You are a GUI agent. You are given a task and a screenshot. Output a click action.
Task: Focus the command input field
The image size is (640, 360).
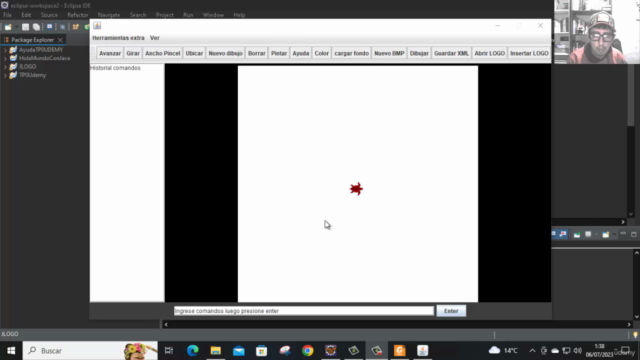click(304, 311)
